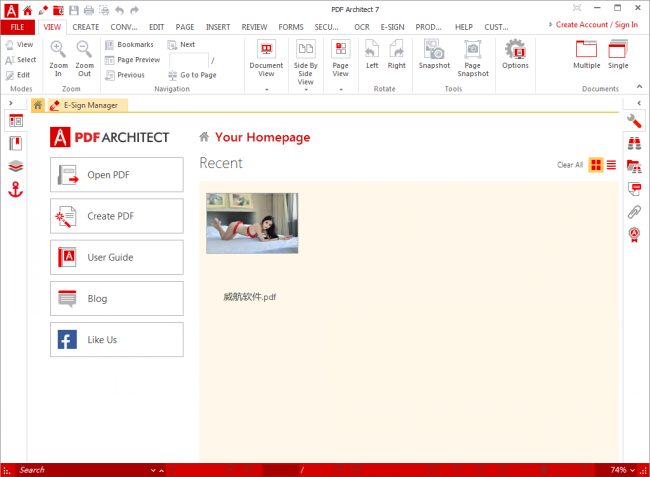
Task: Activate View mode
Action: tap(19, 44)
